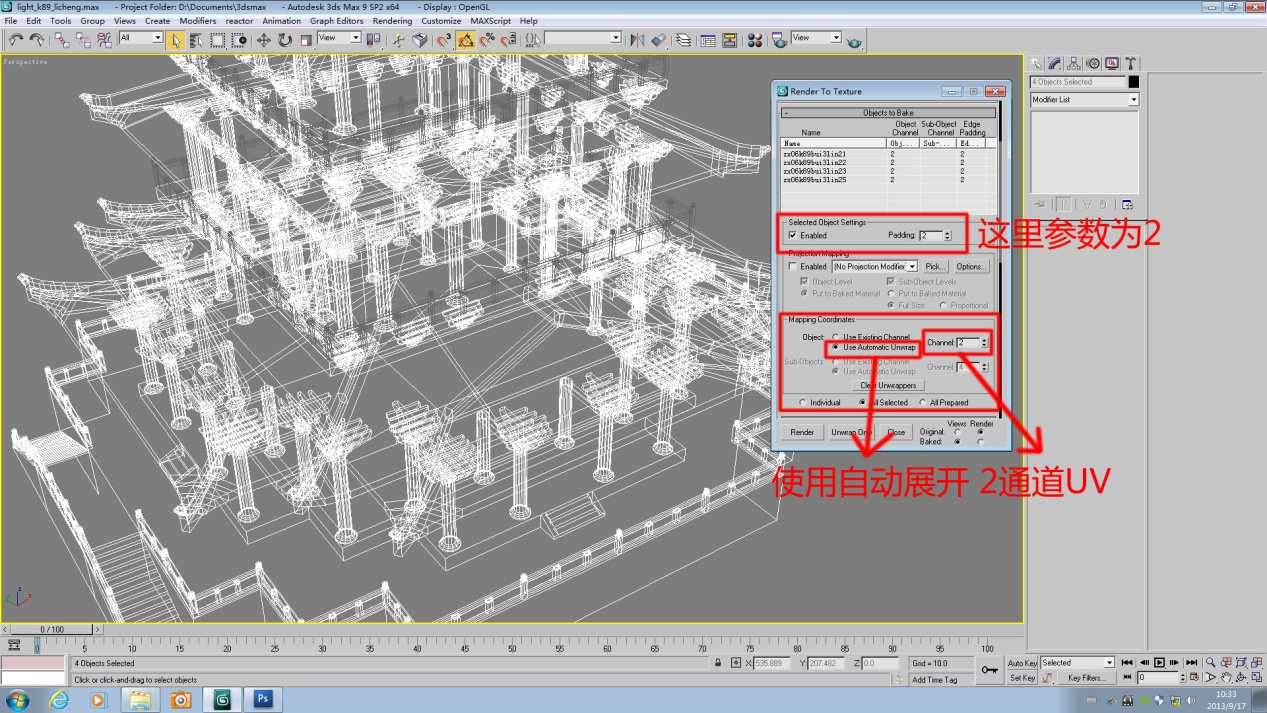Choose the Rectangular Selection Region tool
This screenshot has width=1267, height=713.
coord(217,40)
